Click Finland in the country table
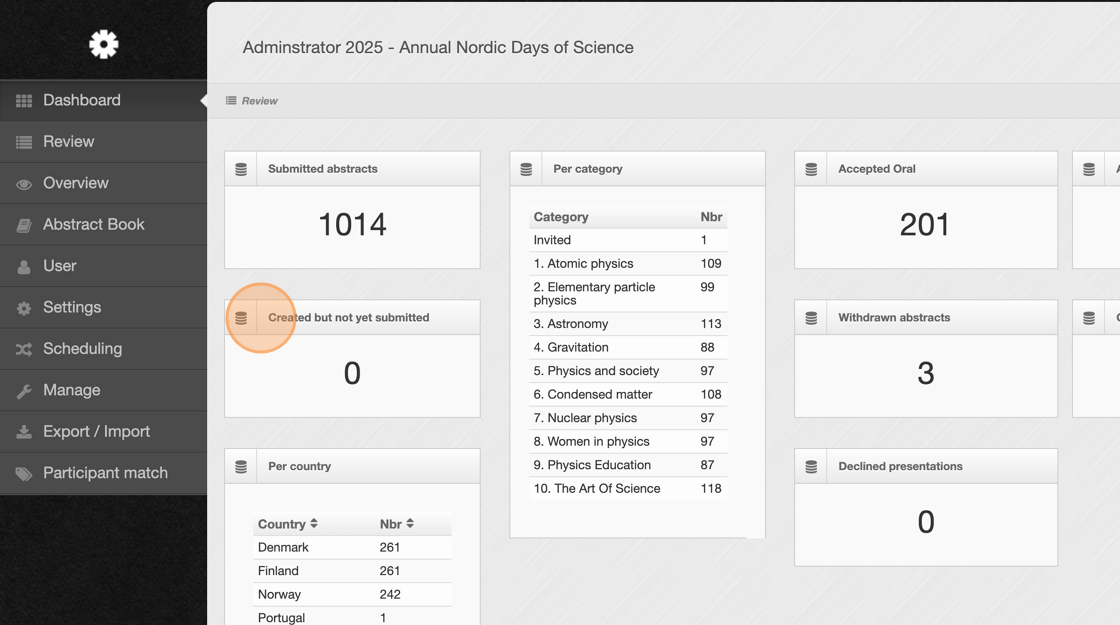This screenshot has width=1120, height=625. pos(278,571)
